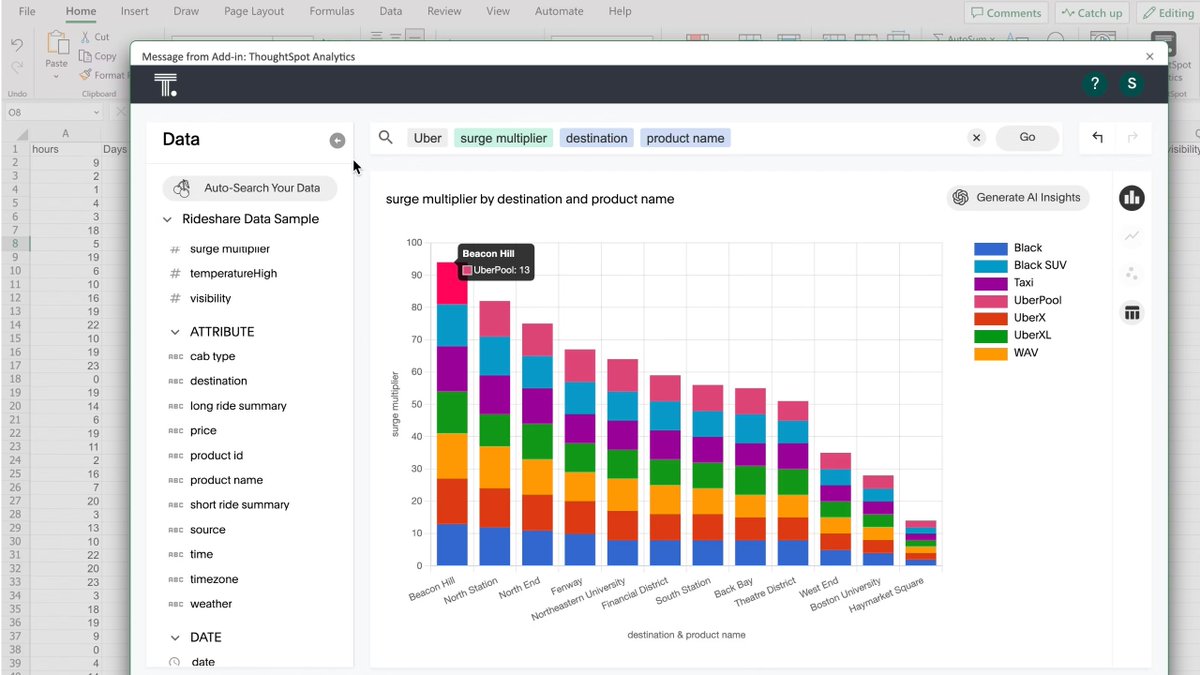Select cab type attribute
Image resolution: width=1200 pixels, height=675 pixels.
point(212,356)
